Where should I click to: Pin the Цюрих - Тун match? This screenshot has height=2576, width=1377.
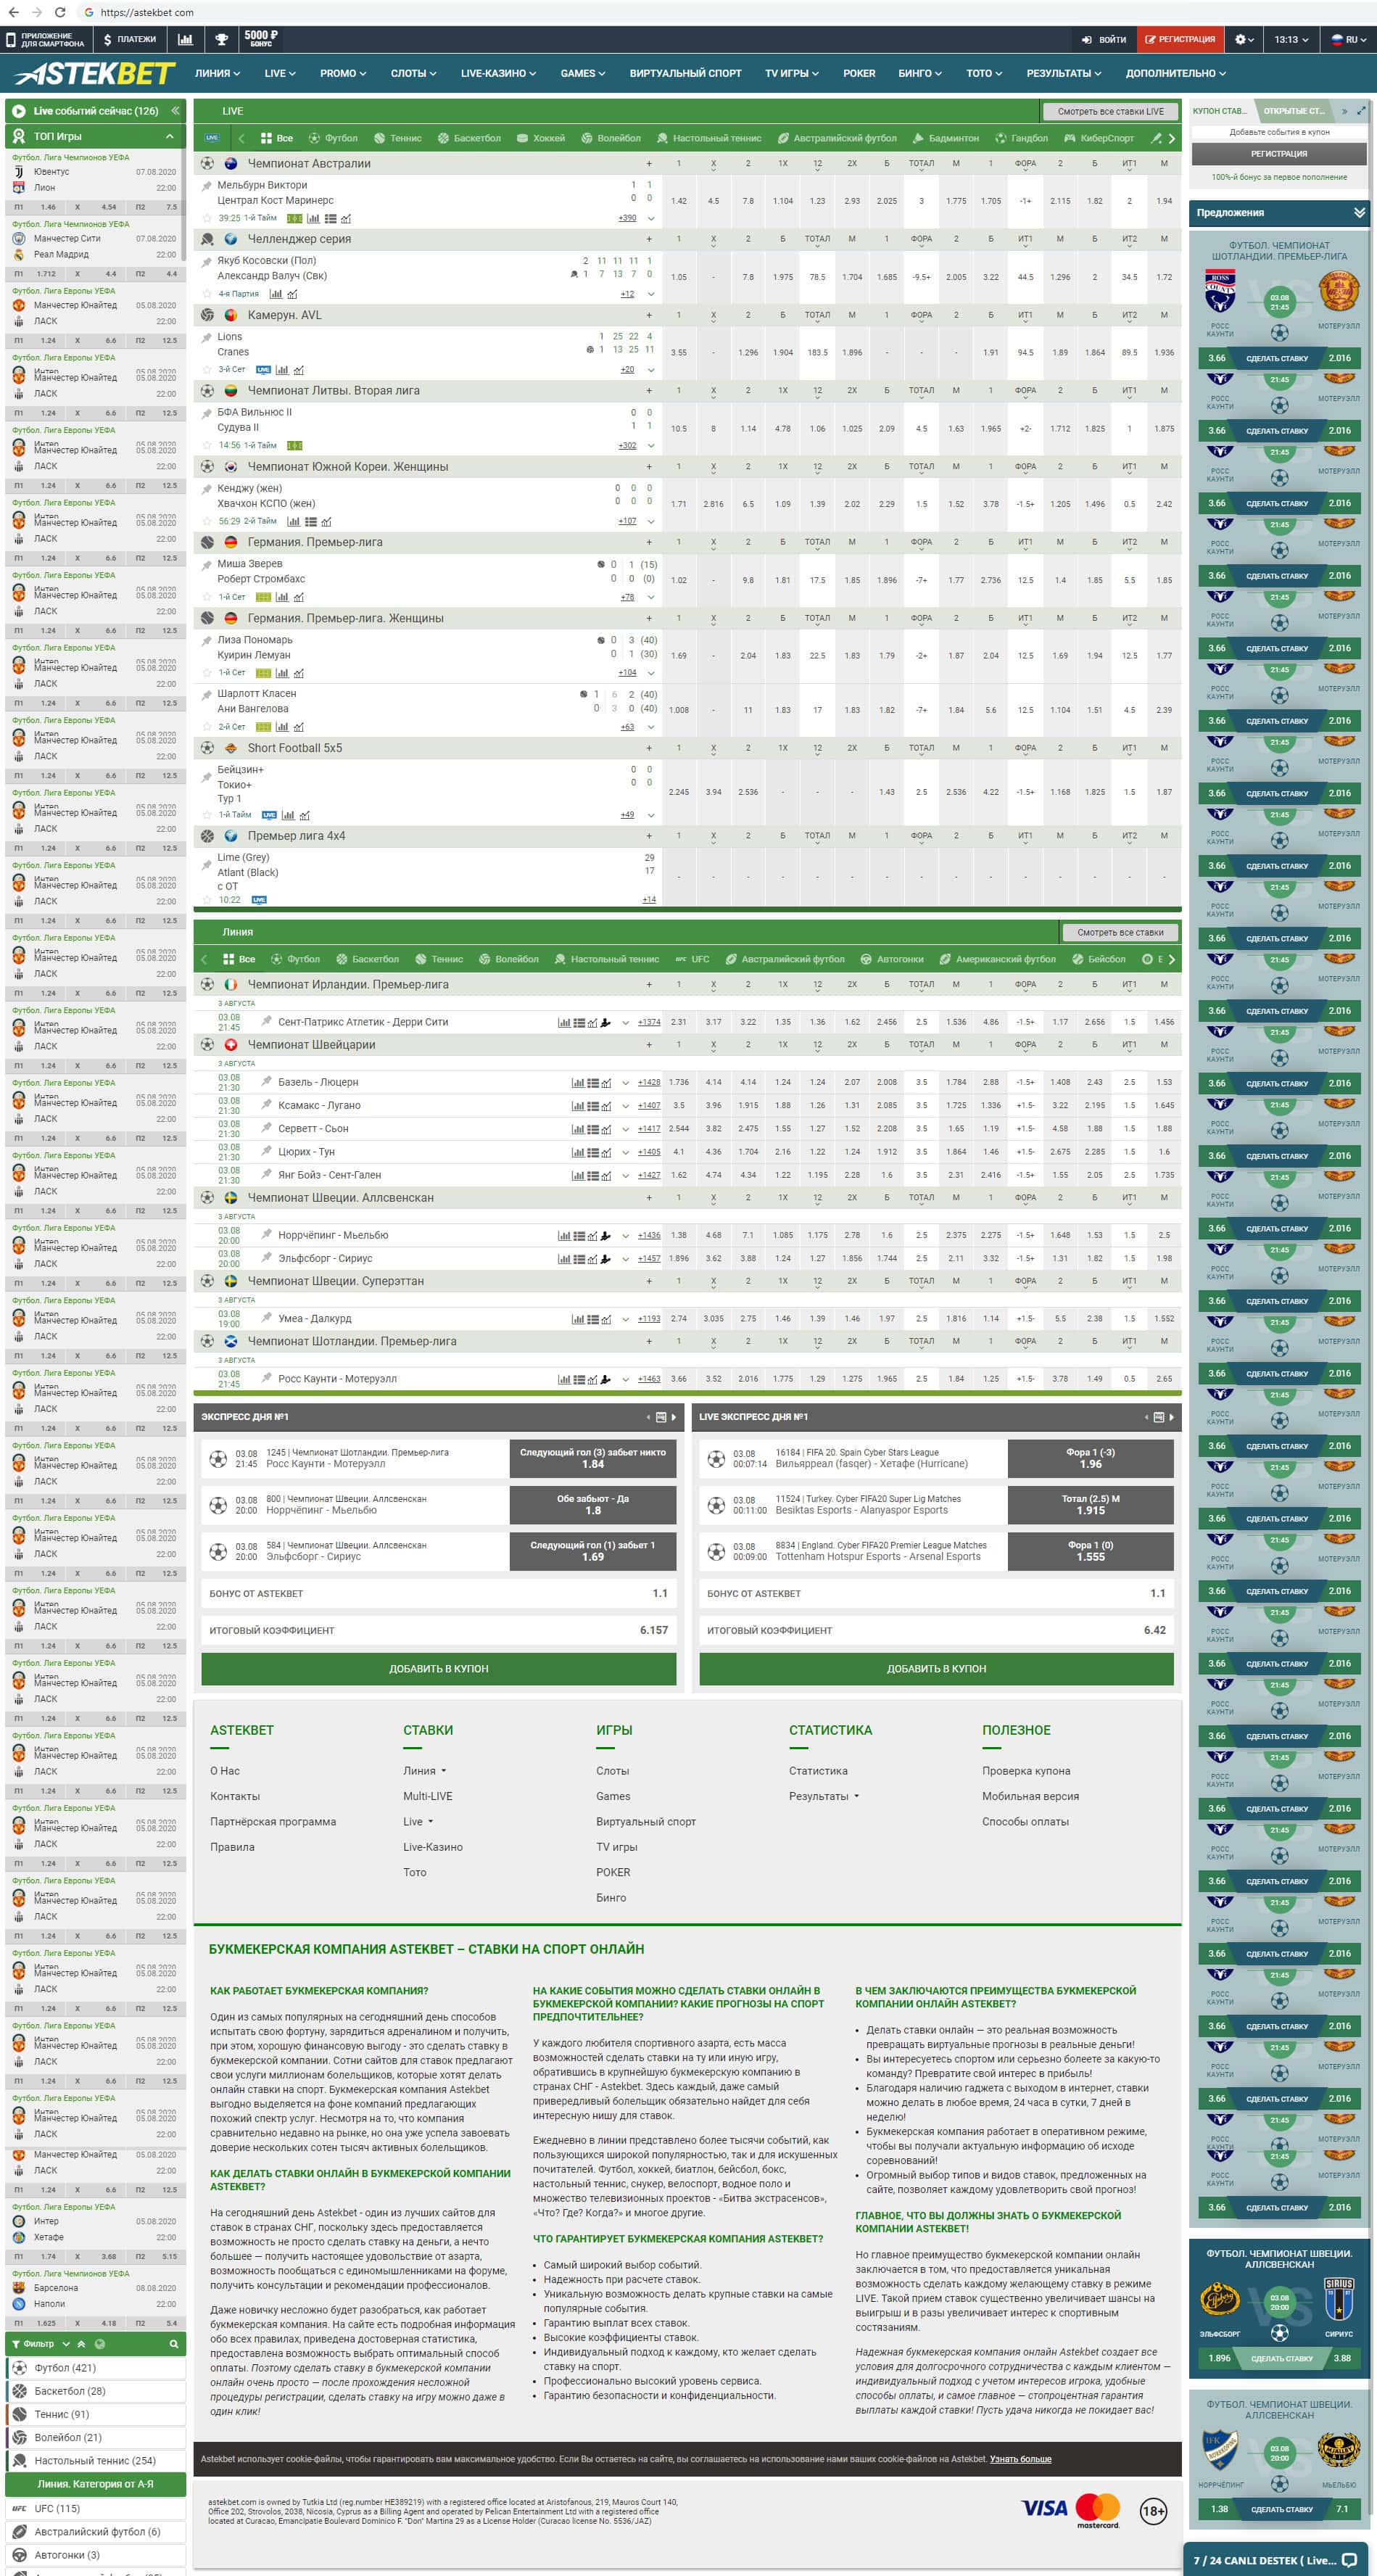coord(266,1151)
